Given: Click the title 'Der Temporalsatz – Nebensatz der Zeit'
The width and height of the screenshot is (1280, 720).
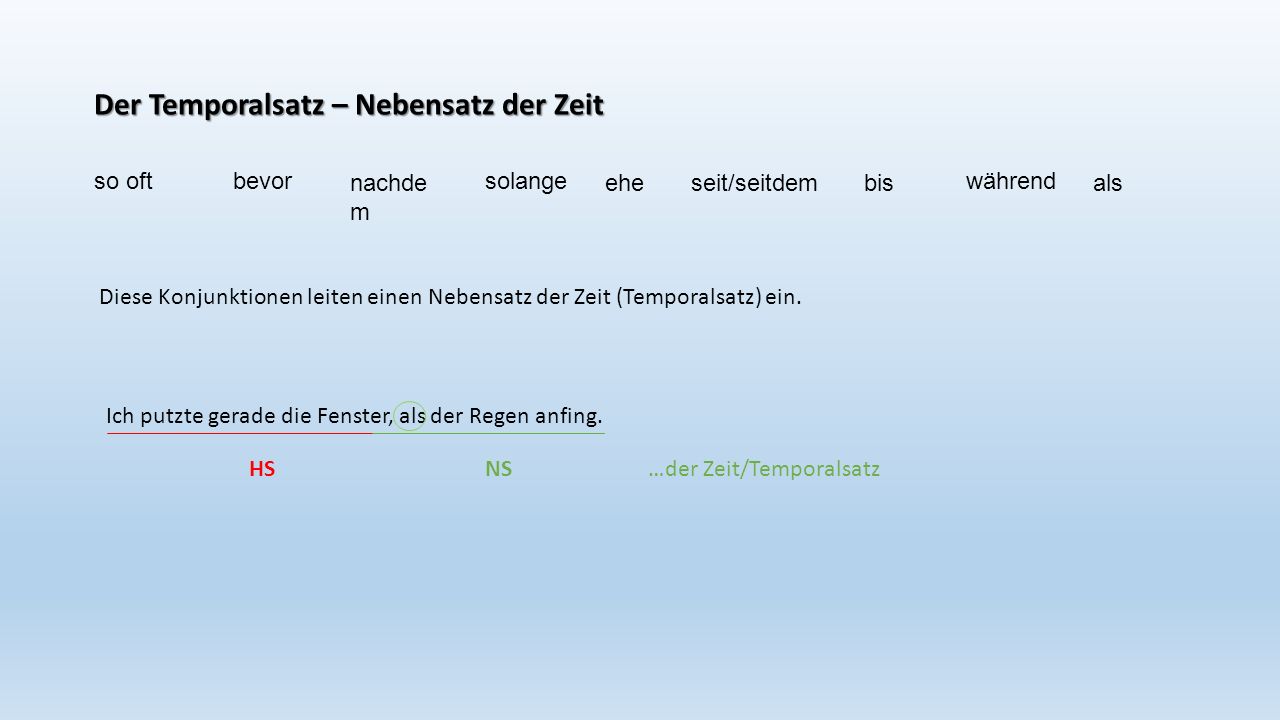Looking at the screenshot, I should (349, 104).
